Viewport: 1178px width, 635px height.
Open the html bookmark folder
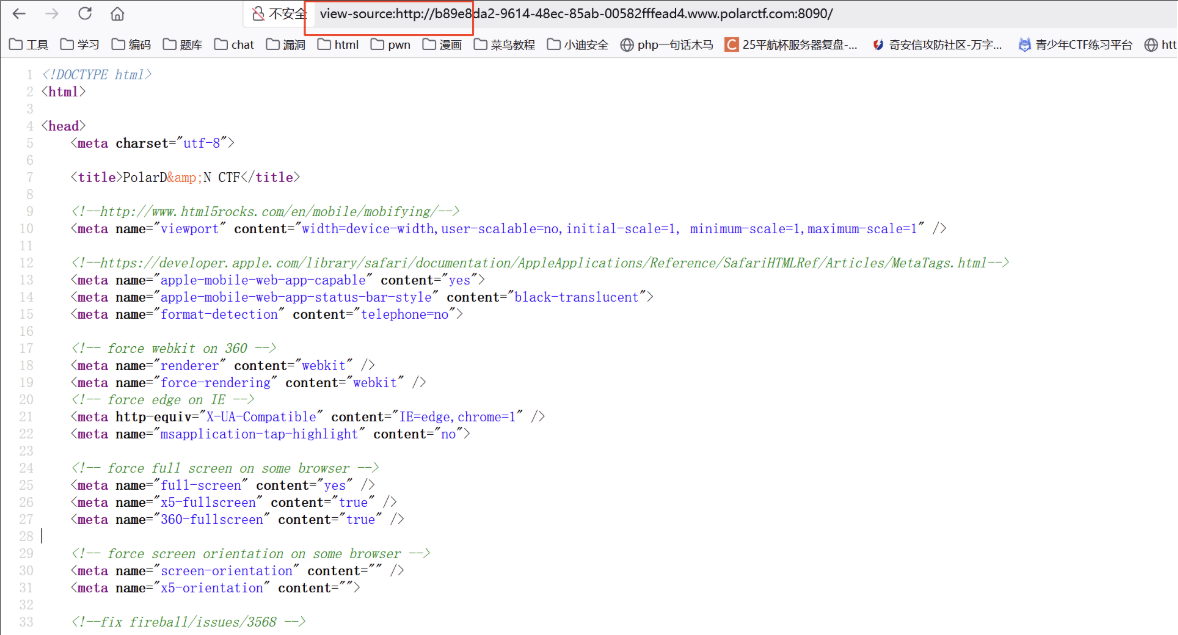(x=337, y=44)
